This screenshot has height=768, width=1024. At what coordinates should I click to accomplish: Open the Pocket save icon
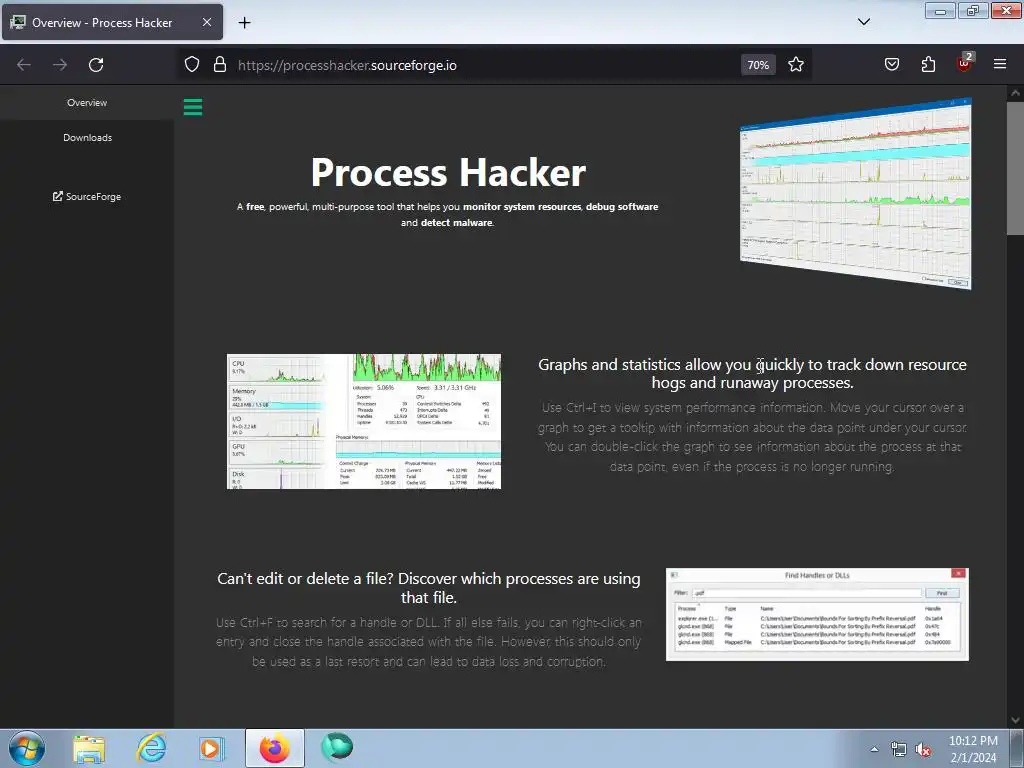click(x=892, y=64)
